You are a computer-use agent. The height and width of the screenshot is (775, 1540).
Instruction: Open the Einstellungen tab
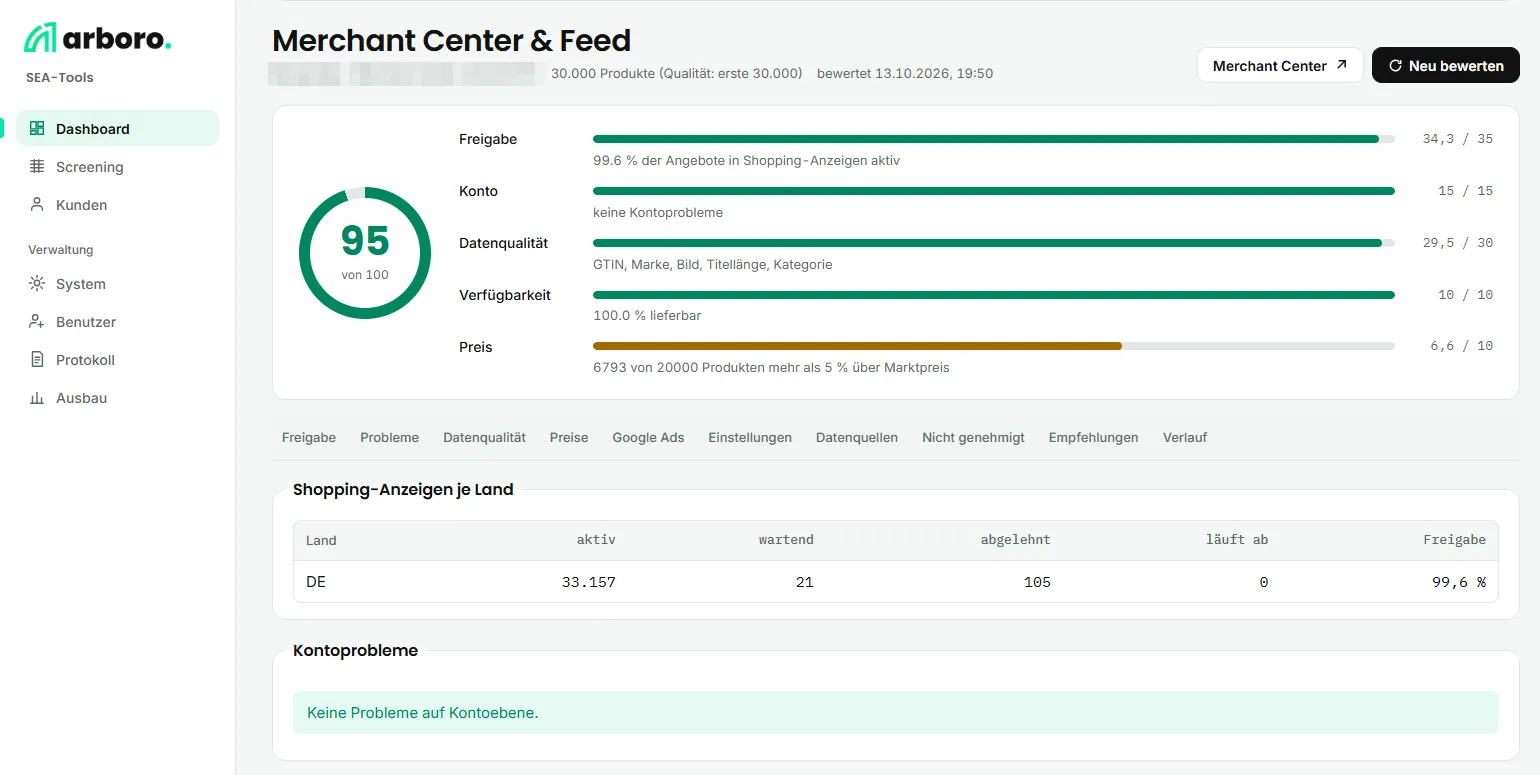point(750,437)
